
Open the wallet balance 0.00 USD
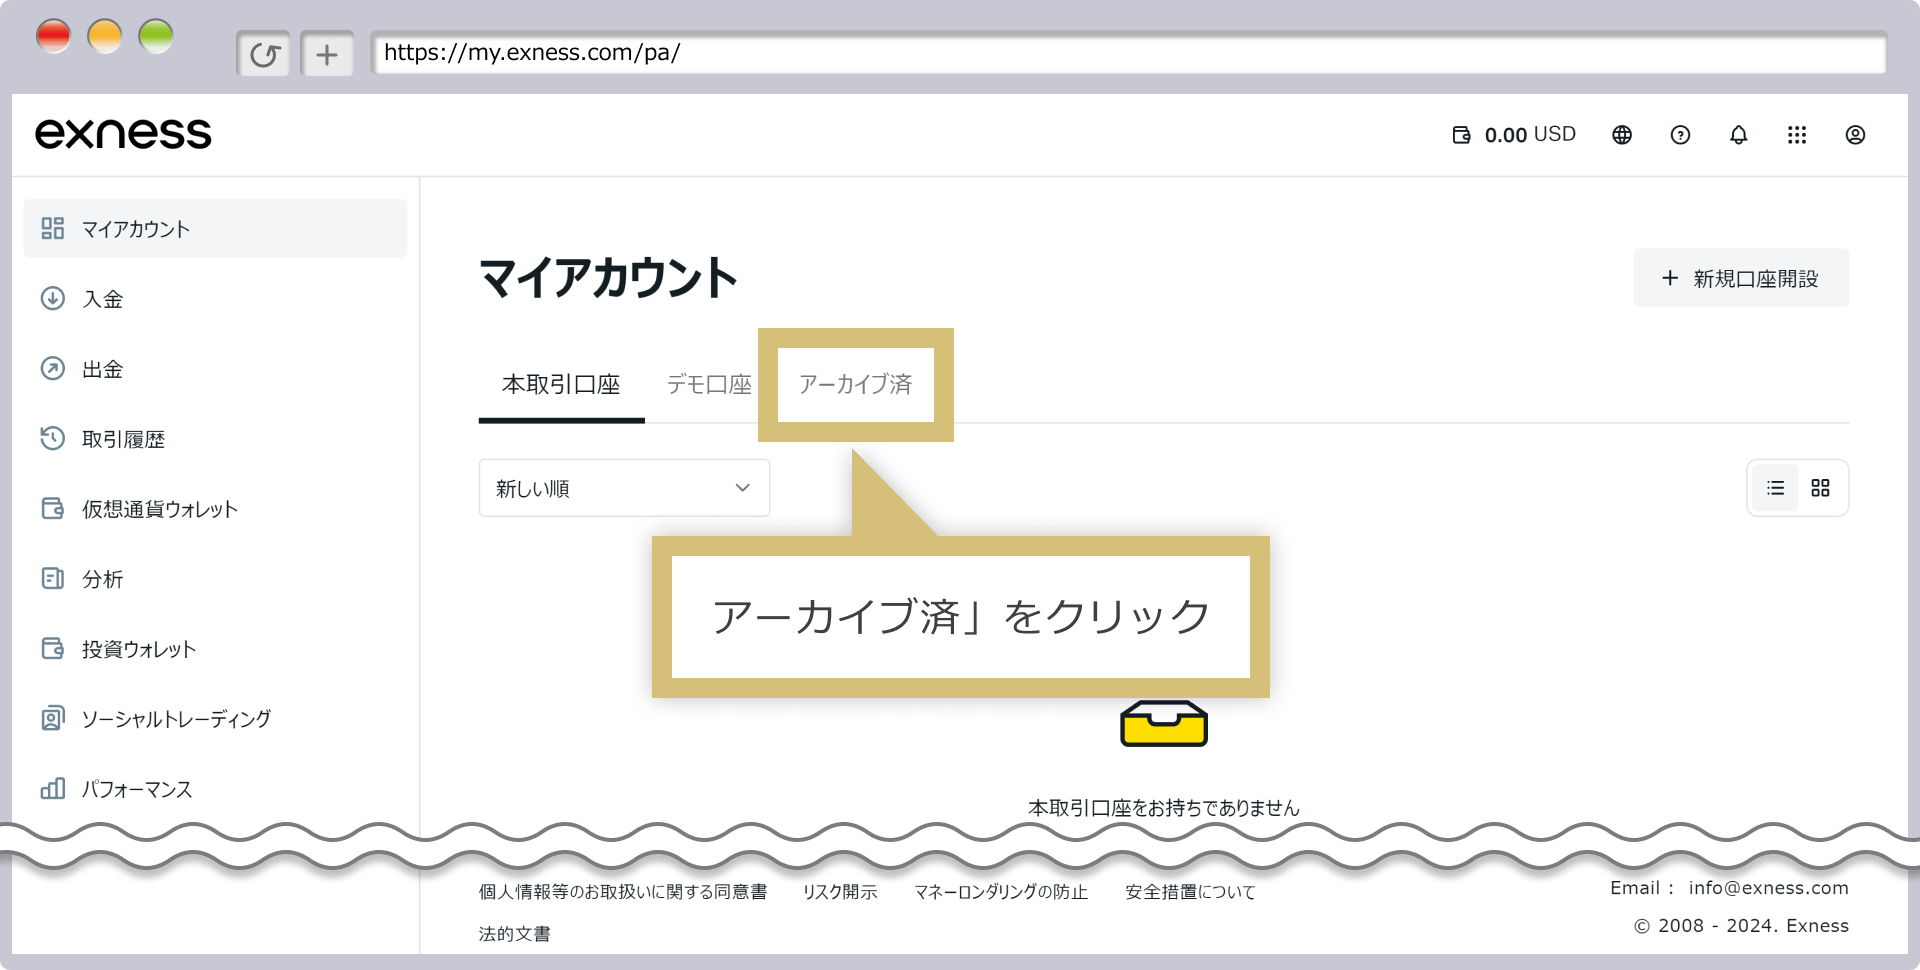tap(1514, 135)
